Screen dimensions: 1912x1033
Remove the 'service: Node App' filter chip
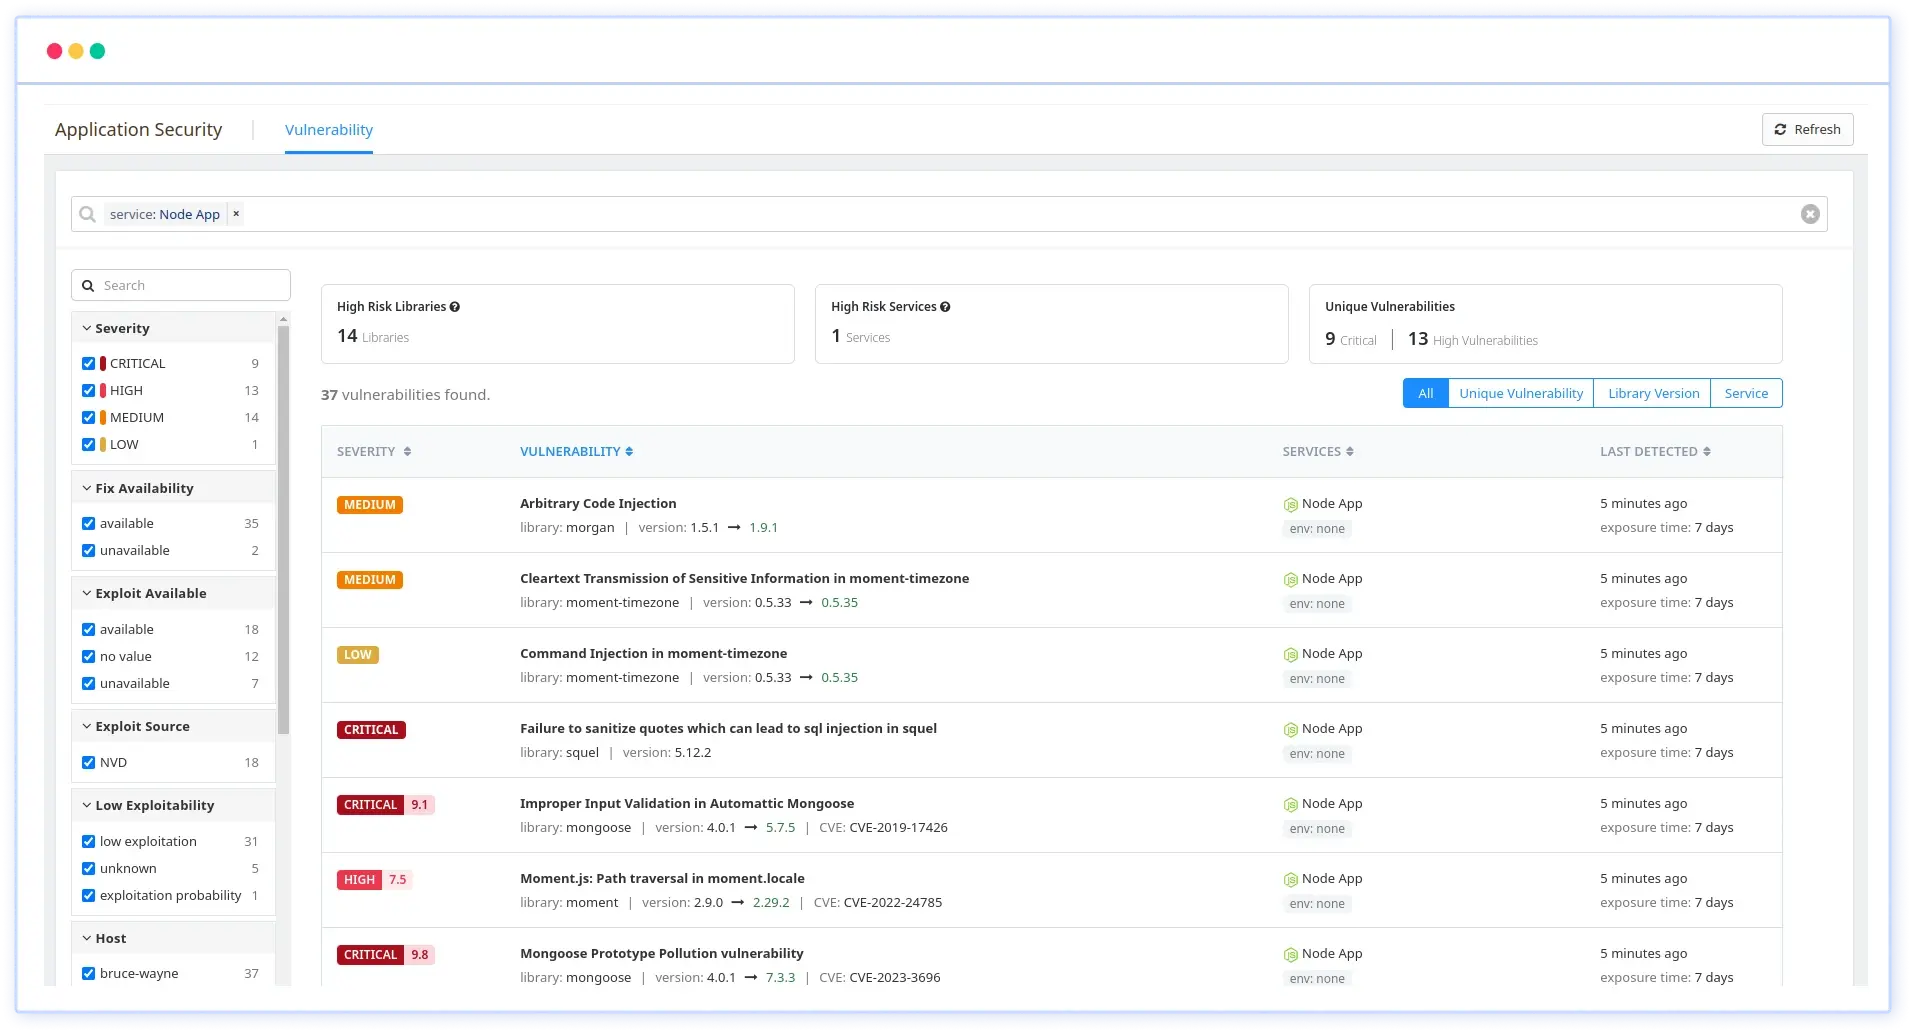pos(236,213)
